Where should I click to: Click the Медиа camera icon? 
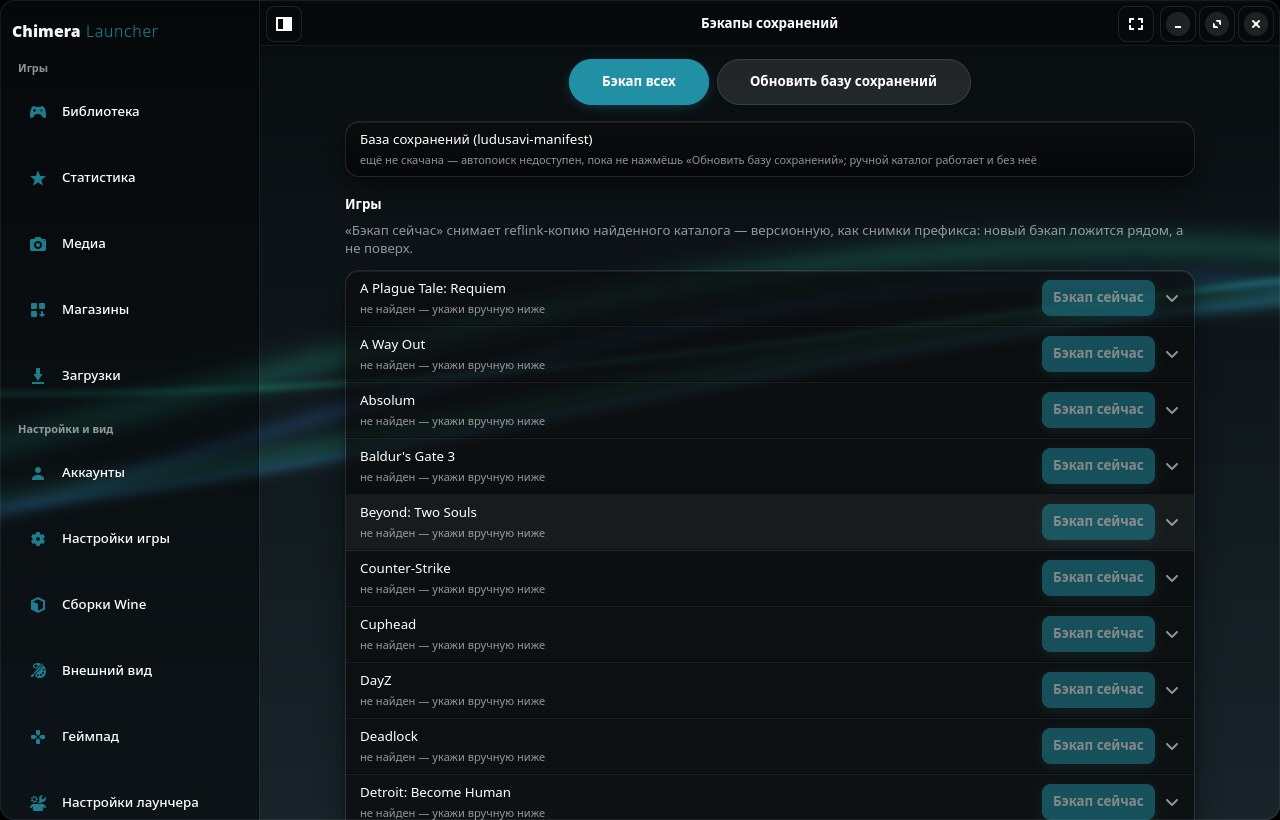click(x=38, y=244)
